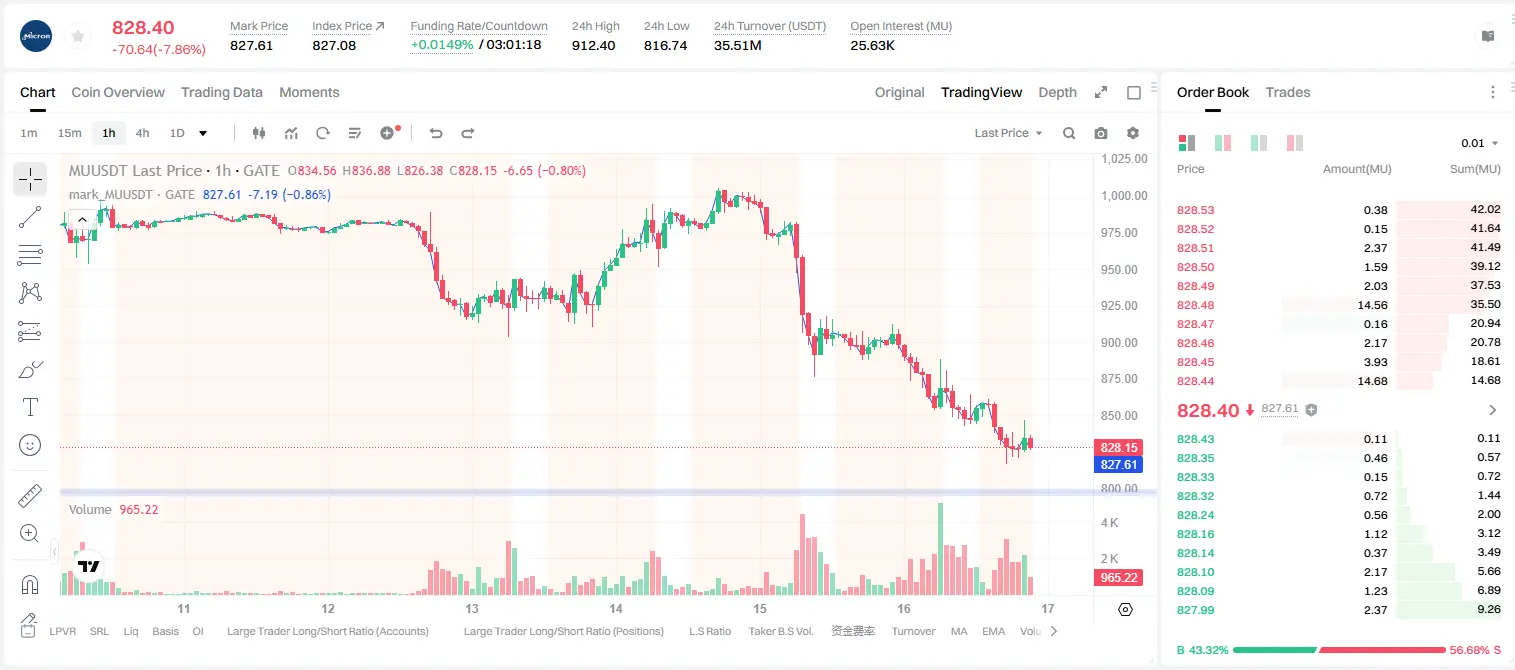Toggle the magnet snap mode
The width and height of the screenshot is (1515, 670).
coord(30,585)
